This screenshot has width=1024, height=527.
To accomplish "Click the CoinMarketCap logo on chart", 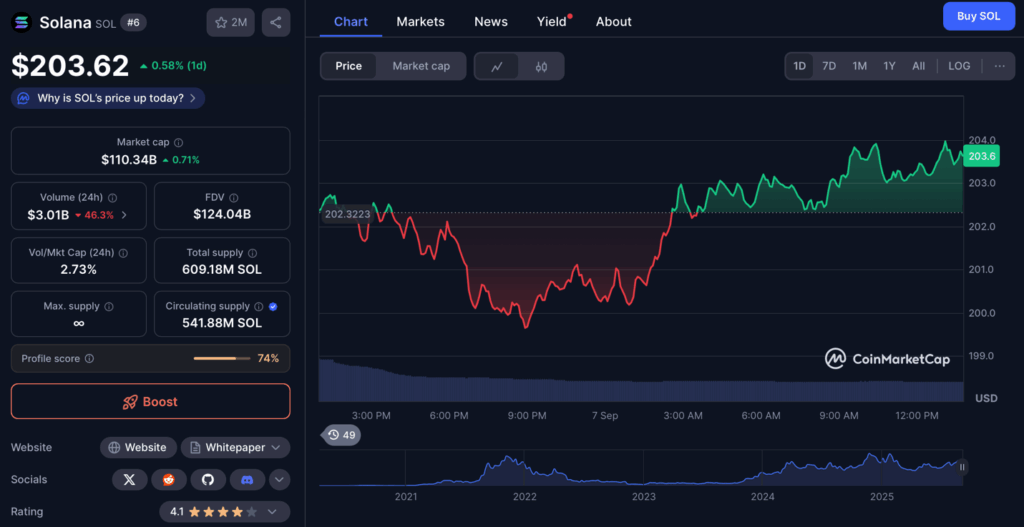I will (887, 359).
